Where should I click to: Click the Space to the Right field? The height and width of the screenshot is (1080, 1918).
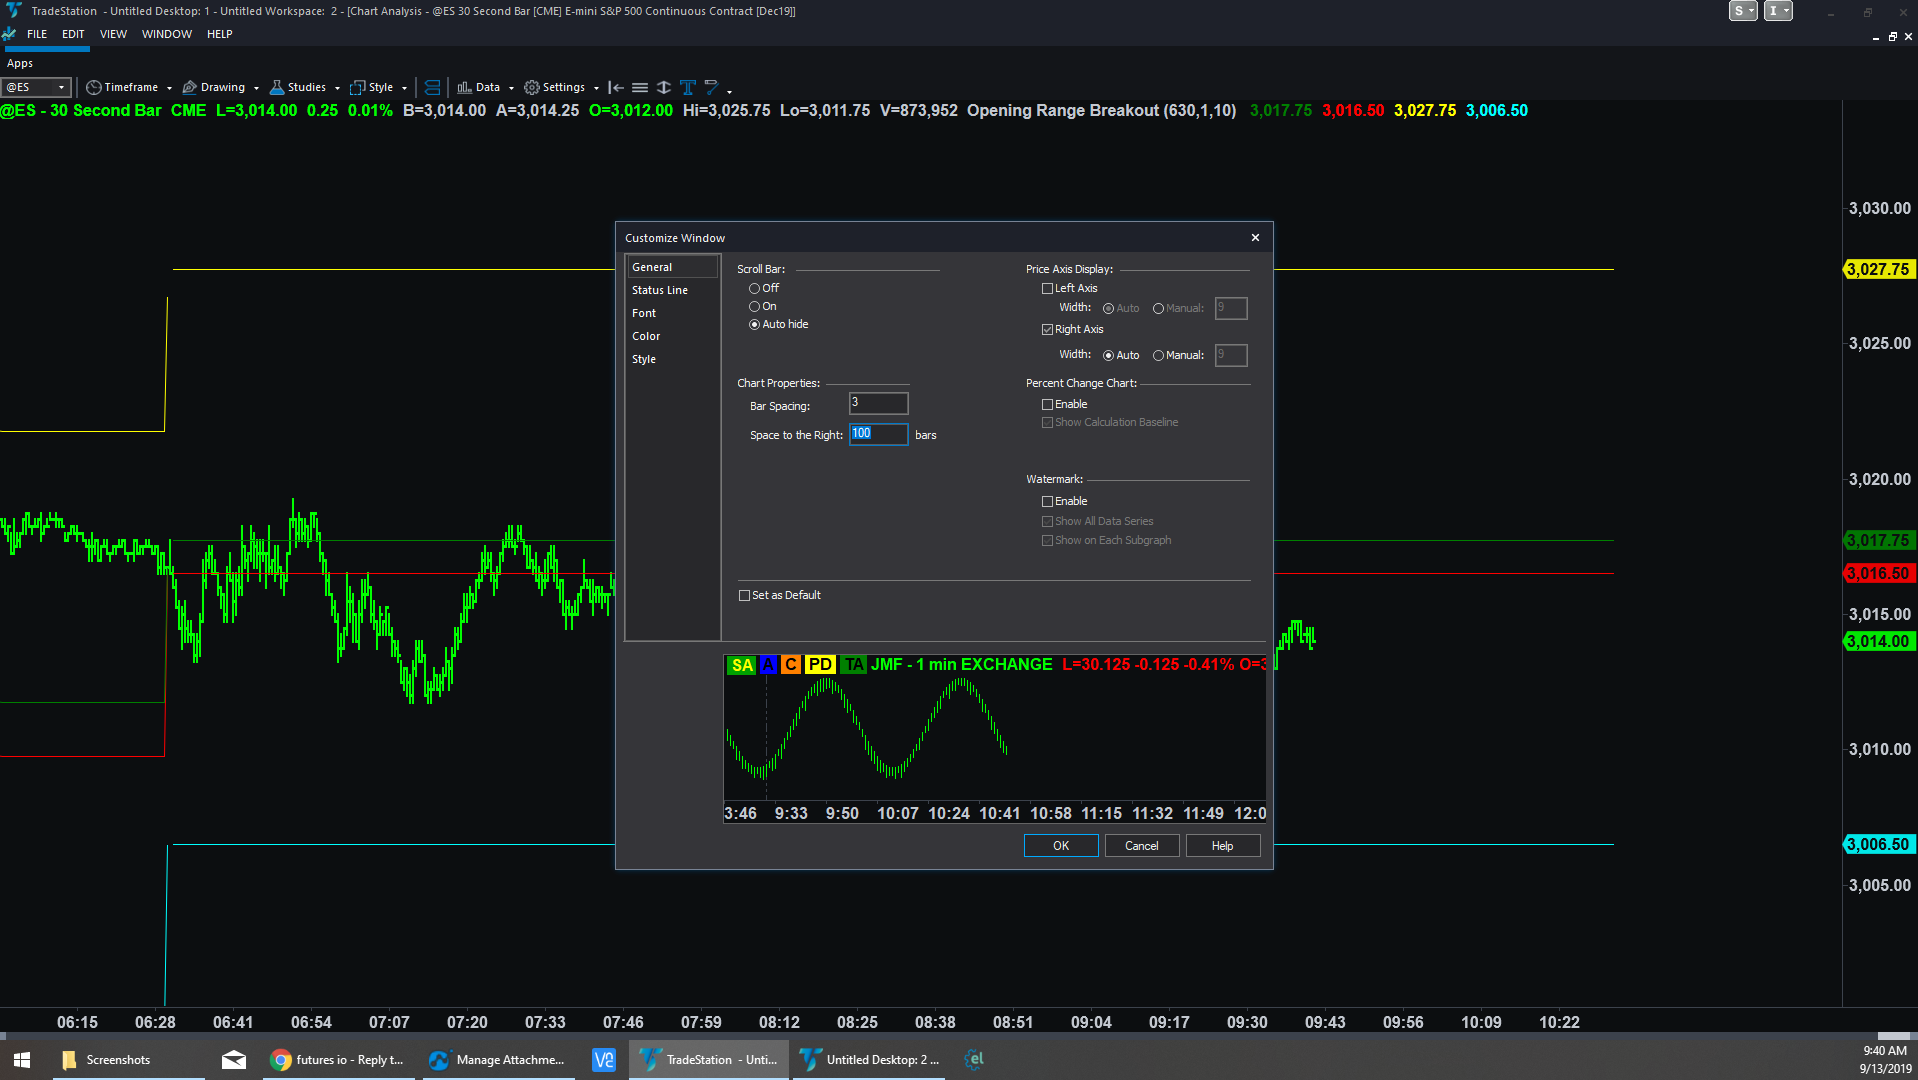point(878,434)
